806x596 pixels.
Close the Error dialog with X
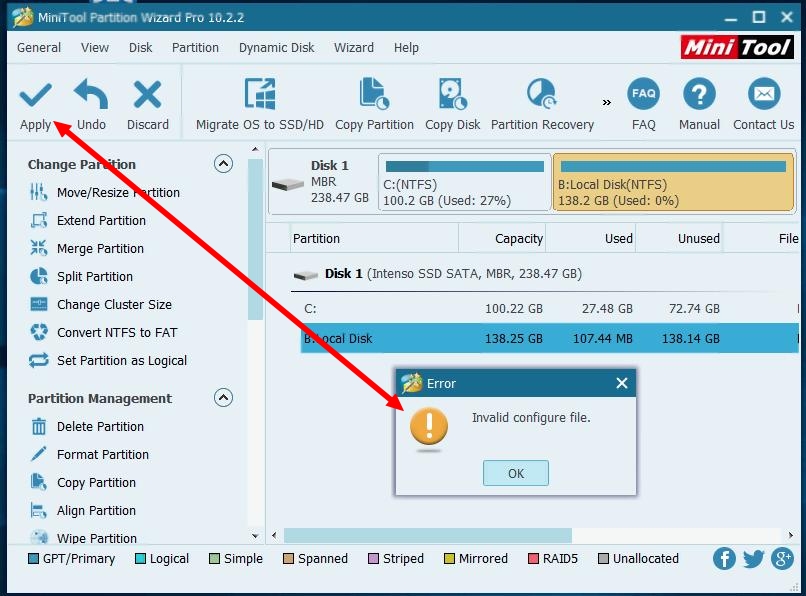[621, 383]
